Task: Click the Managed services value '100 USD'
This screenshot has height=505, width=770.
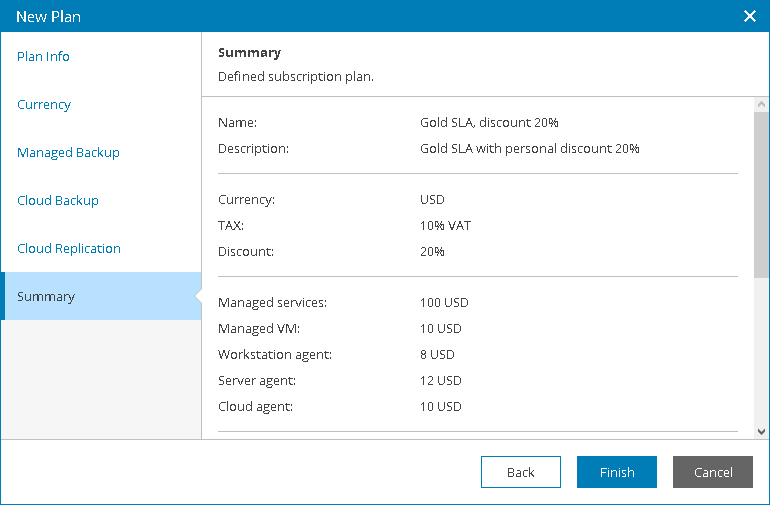Action: coord(444,303)
